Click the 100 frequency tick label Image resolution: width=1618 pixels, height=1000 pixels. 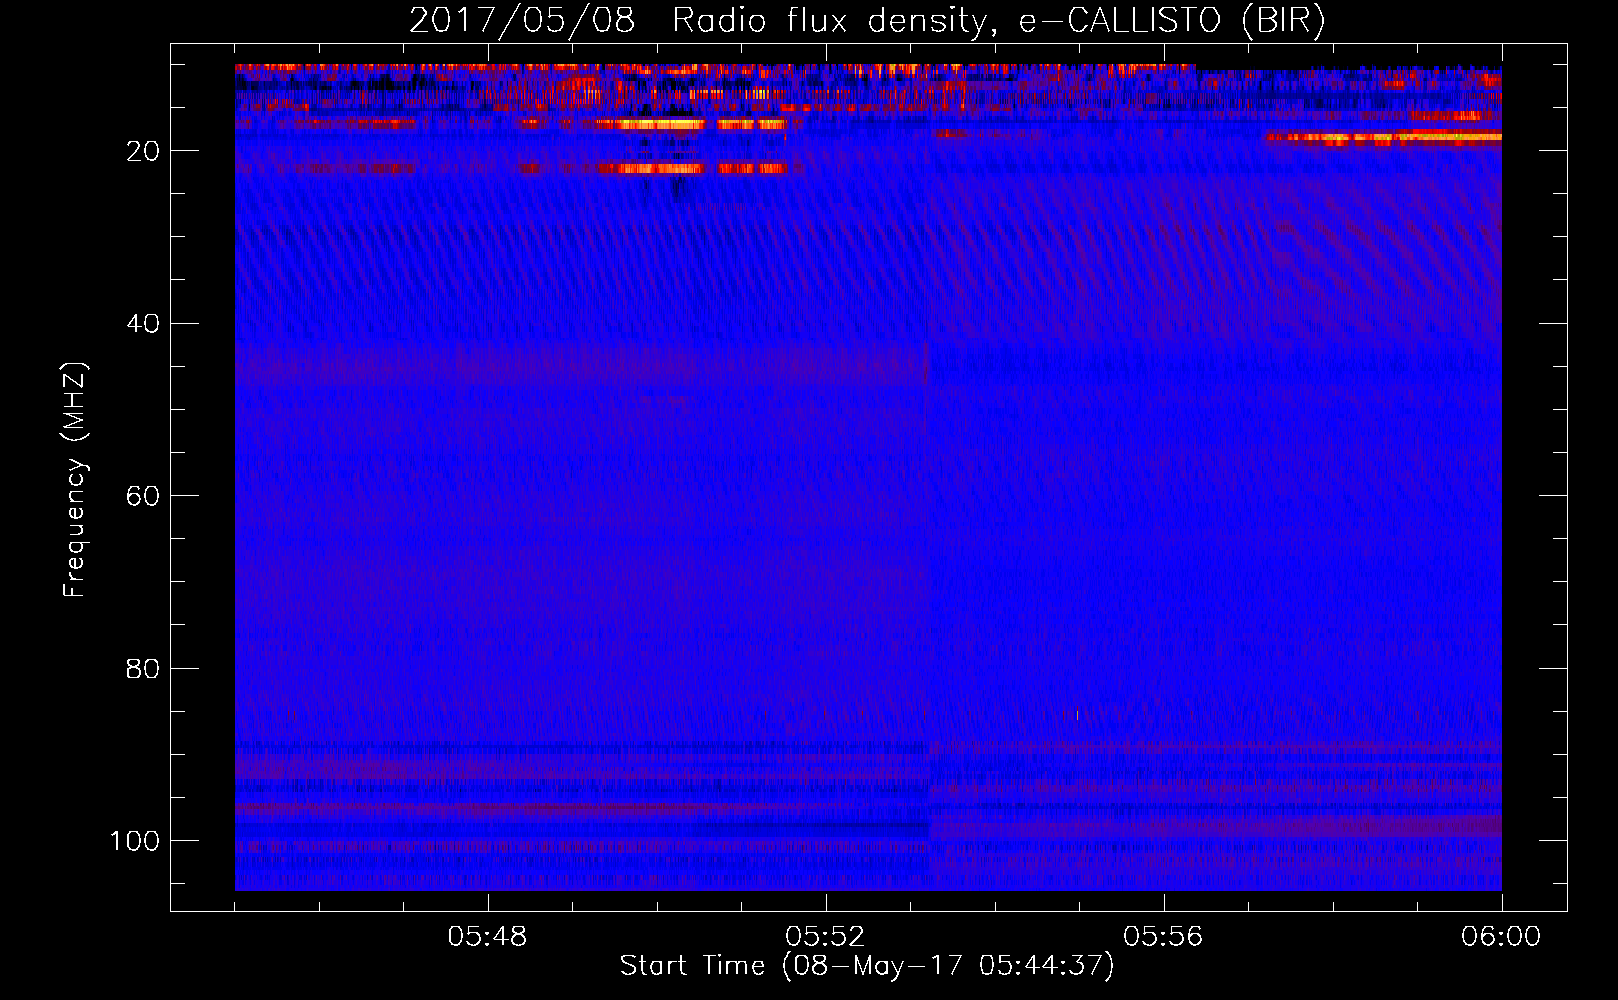pos(135,841)
